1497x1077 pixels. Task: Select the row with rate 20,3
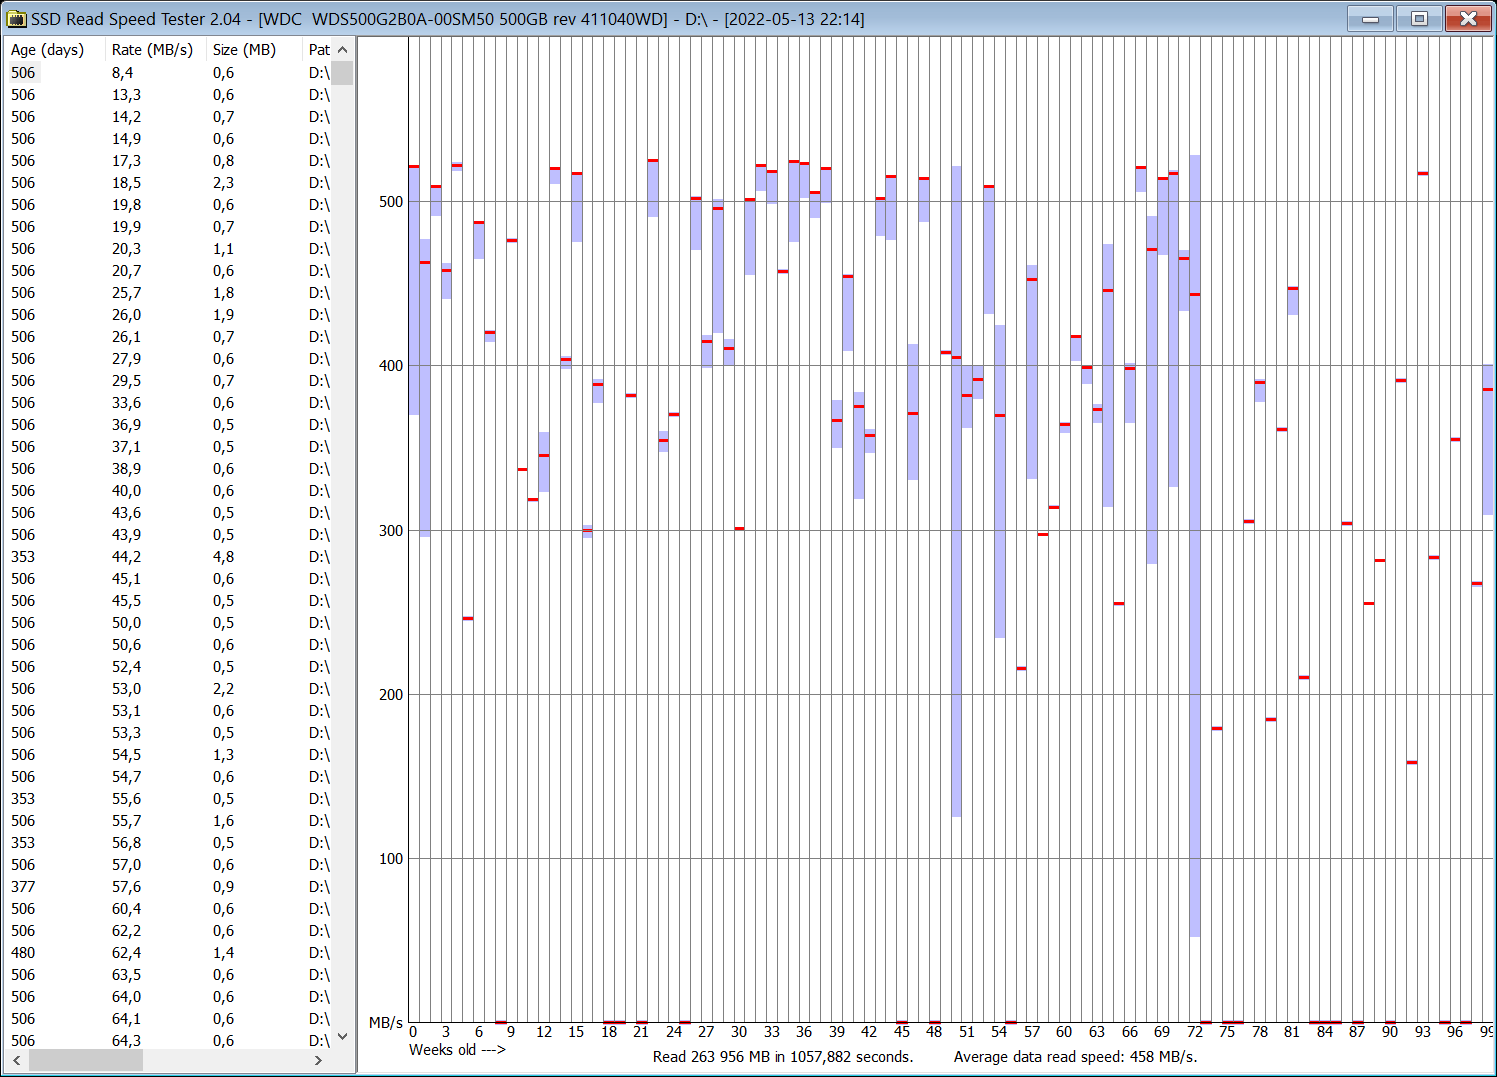click(x=169, y=249)
